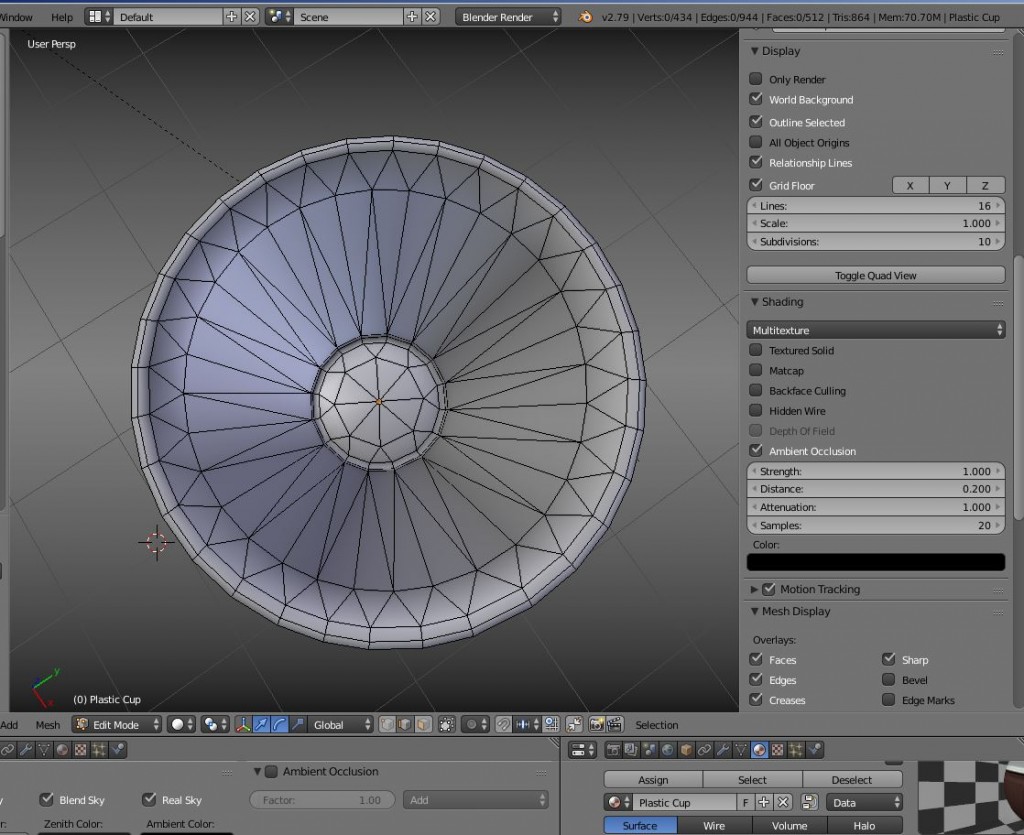The width and height of the screenshot is (1024, 835).
Task: Select the Physics properties icon
Action: pyautogui.click(x=813, y=749)
